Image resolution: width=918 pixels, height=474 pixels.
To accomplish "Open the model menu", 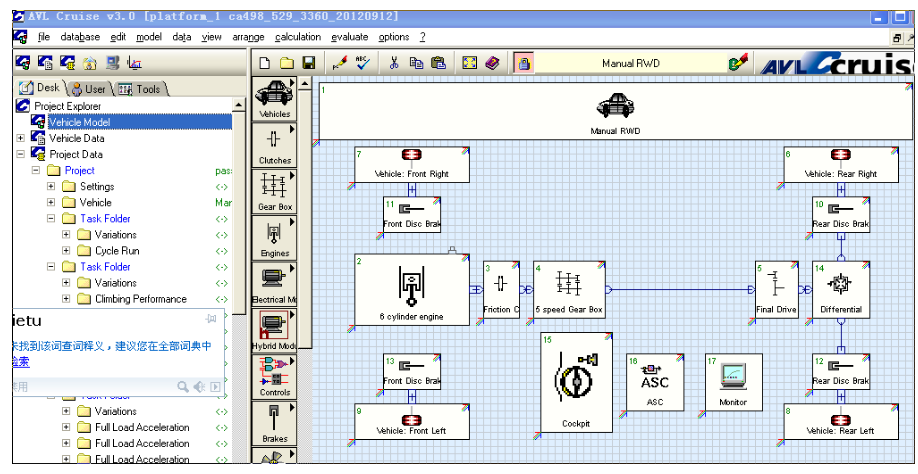I will pos(149,37).
